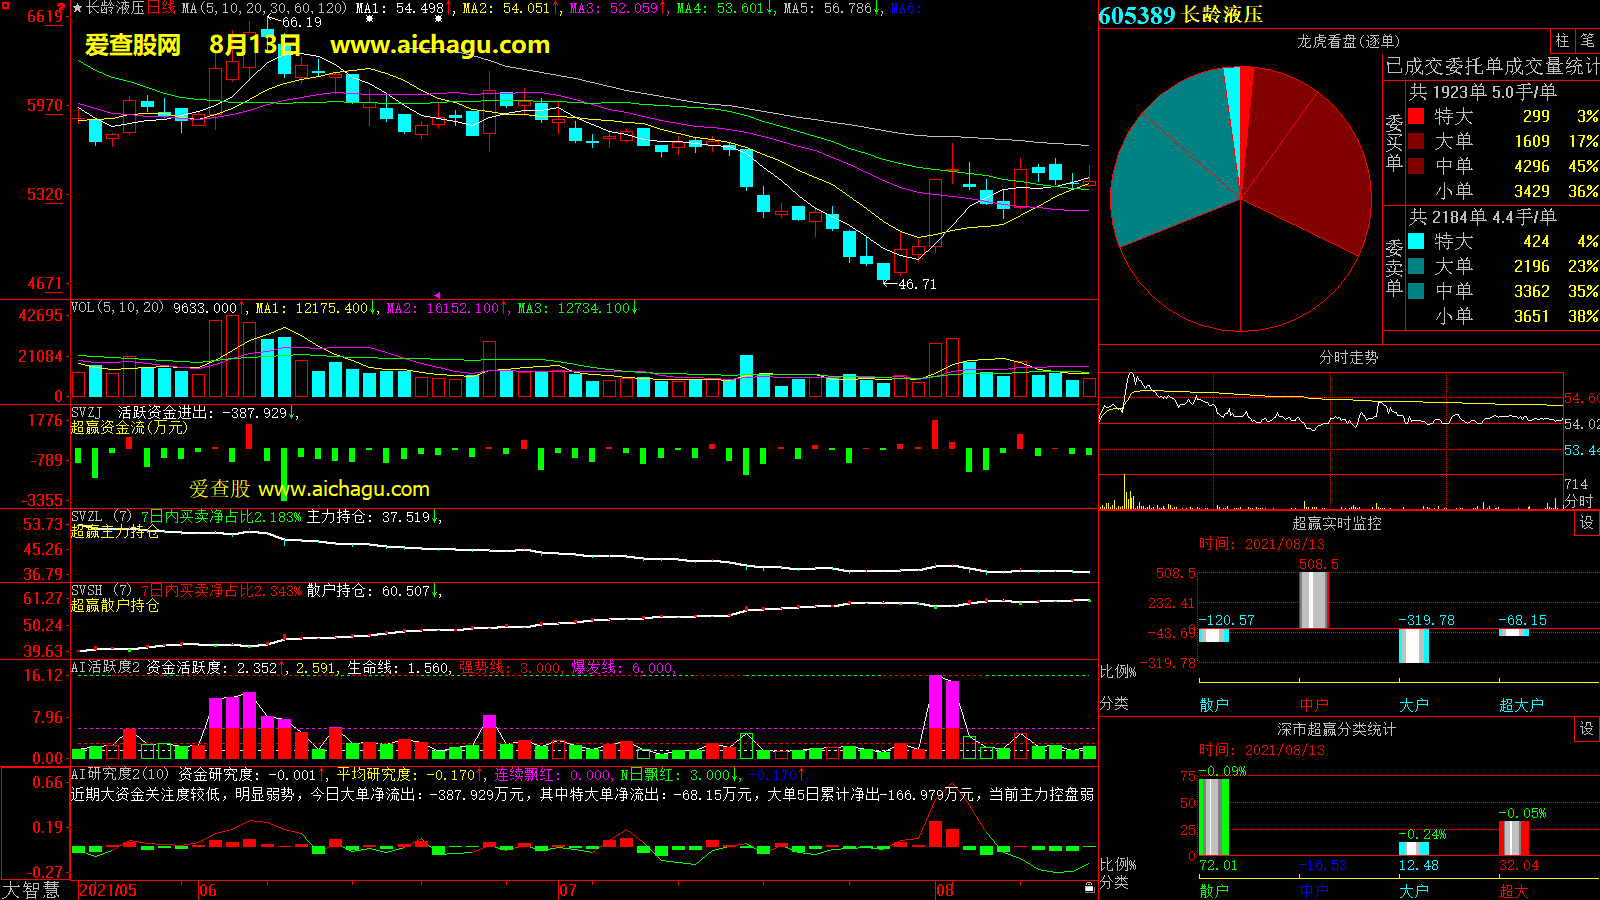1600x900 pixels.
Task: Click the 06 month marker on timeline
Action: coord(207,890)
